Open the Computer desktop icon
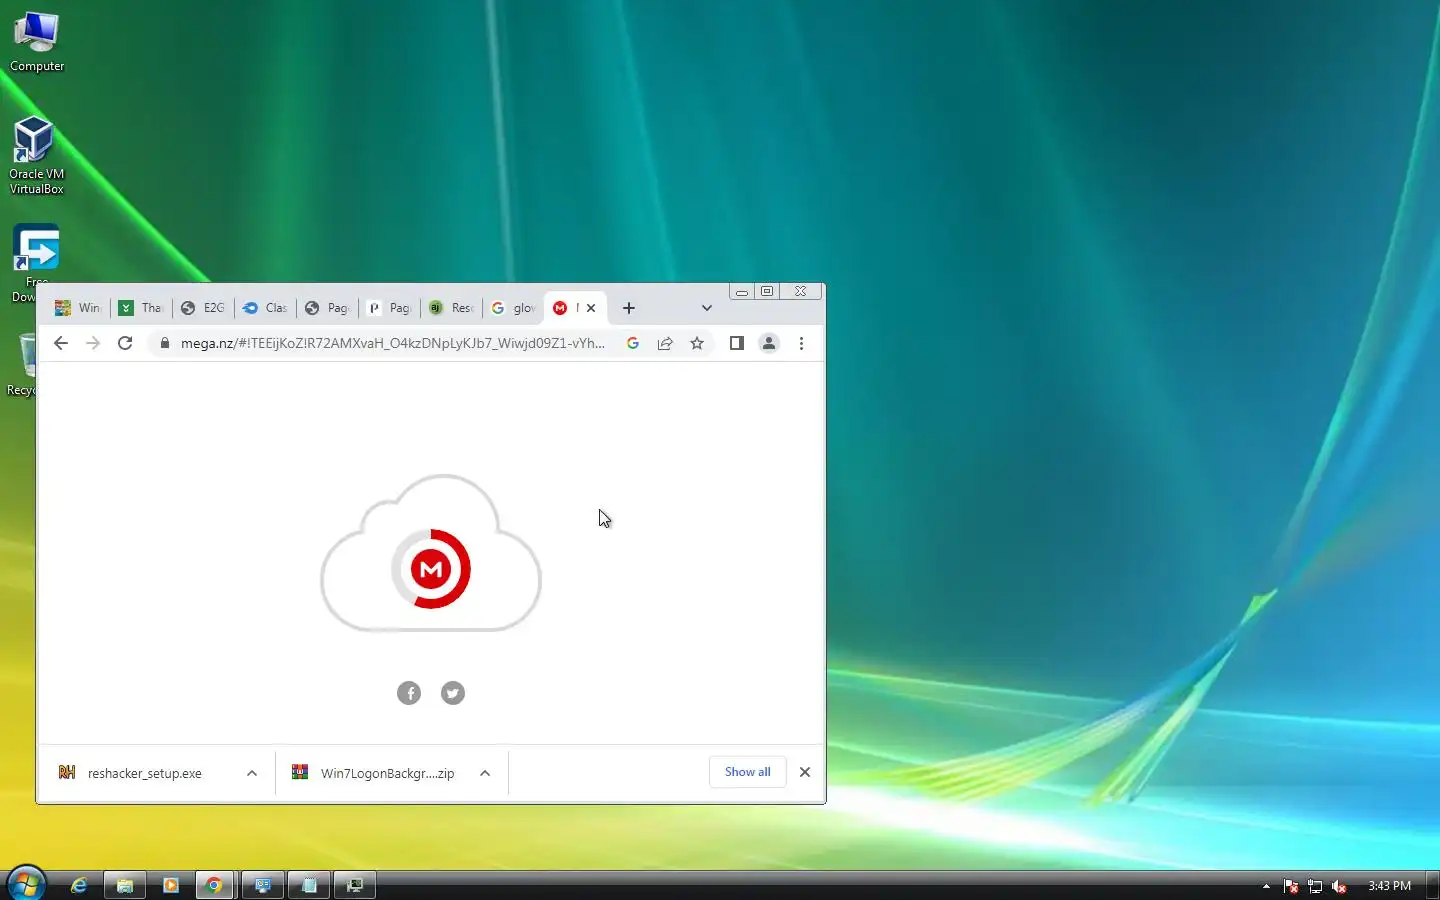This screenshot has width=1440, height=900. click(x=37, y=41)
